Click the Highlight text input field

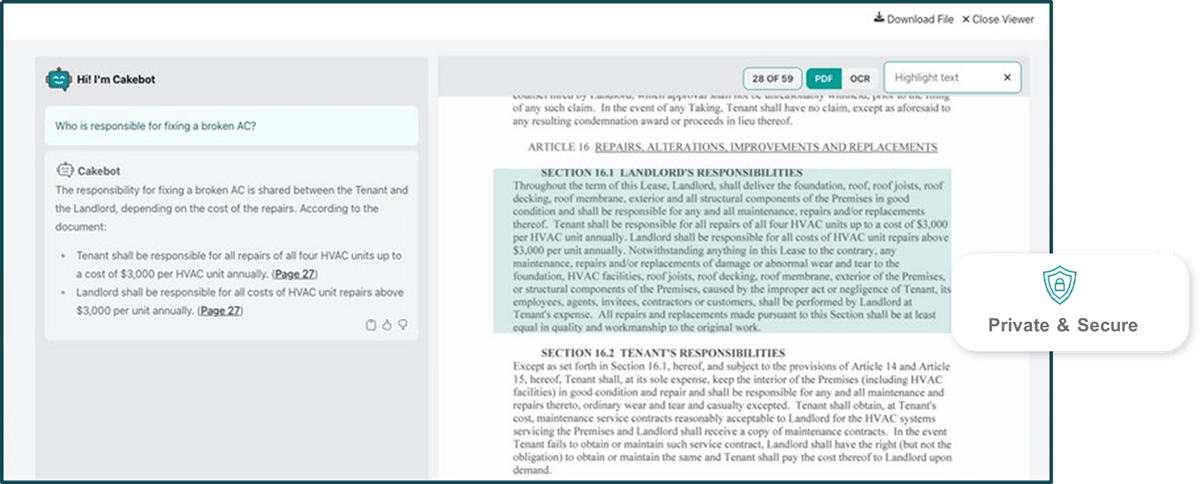940,78
